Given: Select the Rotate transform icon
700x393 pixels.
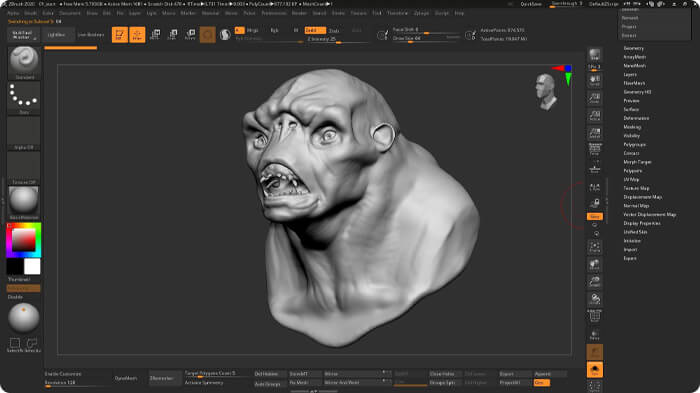Looking at the screenshot, I should point(190,35).
